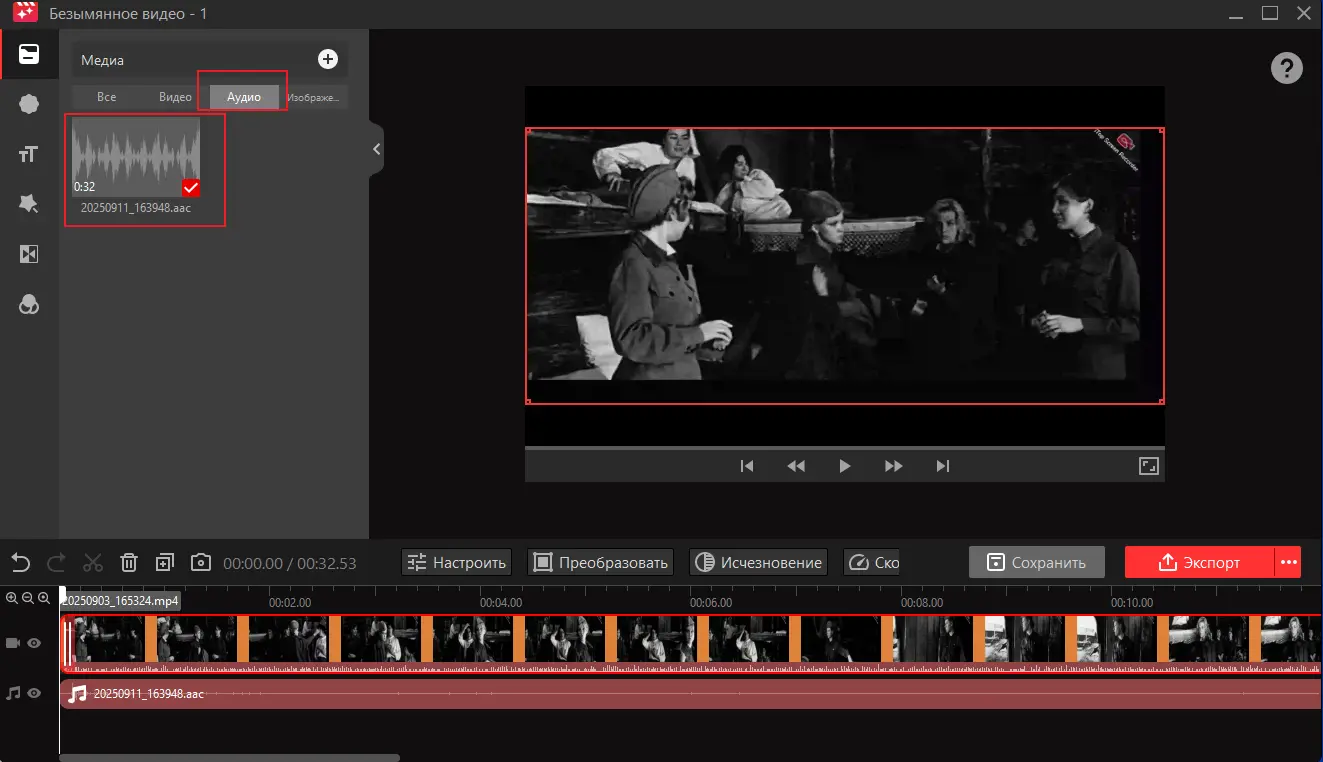Click the 00:02.00 mark on the ruler
This screenshot has height=762, width=1323.
(x=290, y=603)
